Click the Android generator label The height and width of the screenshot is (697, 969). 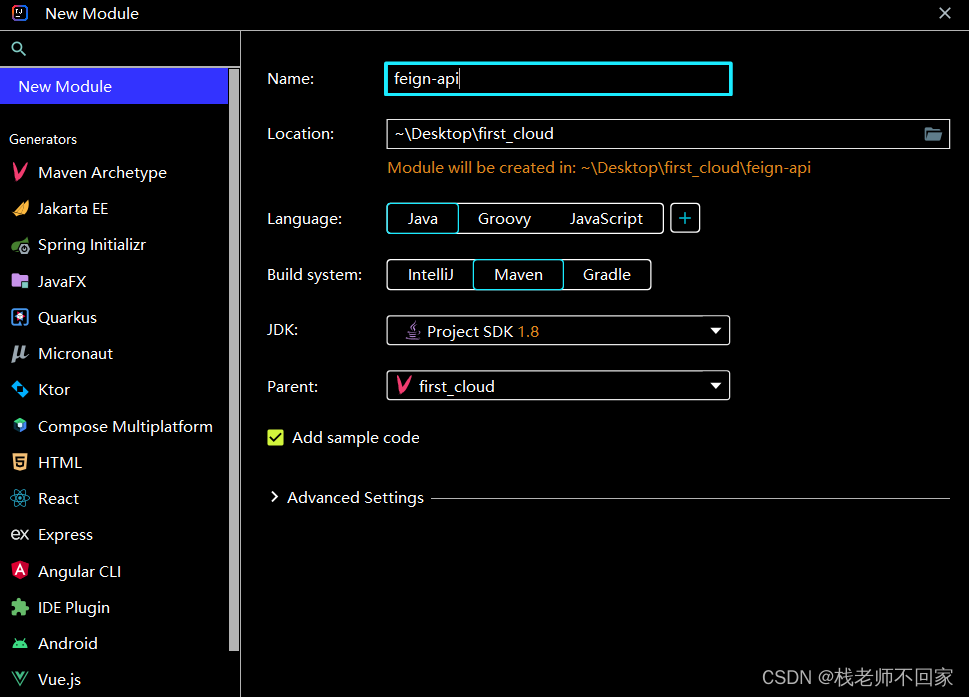click(x=67, y=644)
